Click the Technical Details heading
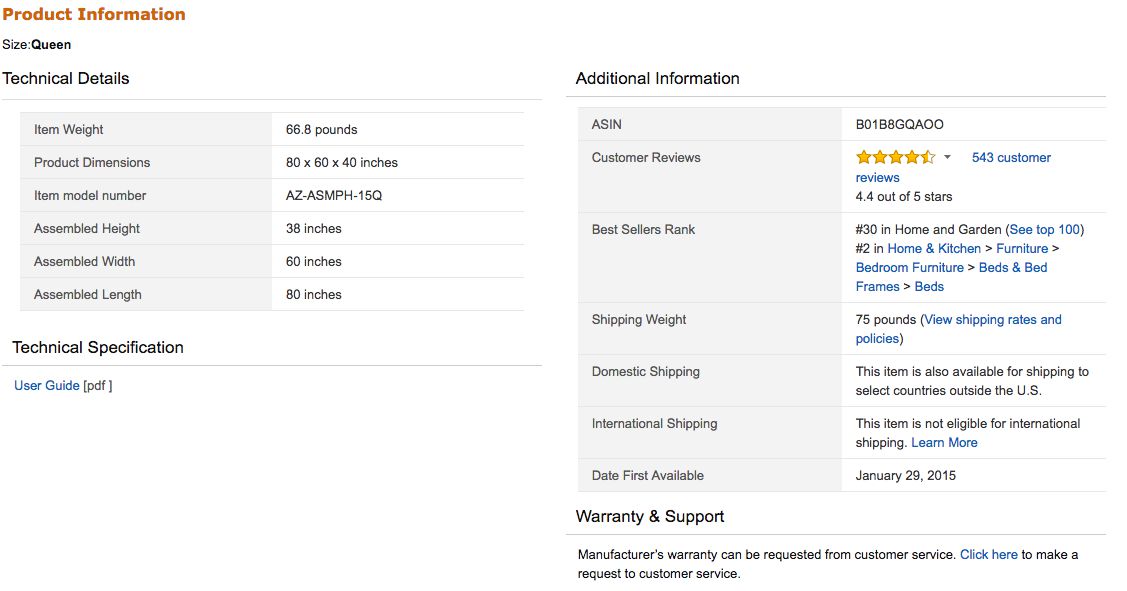This screenshot has width=1127, height=591. click(65, 78)
